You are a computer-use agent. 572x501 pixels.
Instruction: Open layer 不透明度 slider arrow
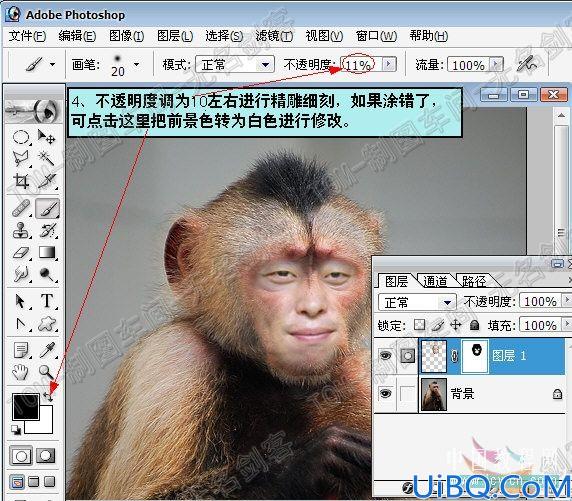pos(567,300)
